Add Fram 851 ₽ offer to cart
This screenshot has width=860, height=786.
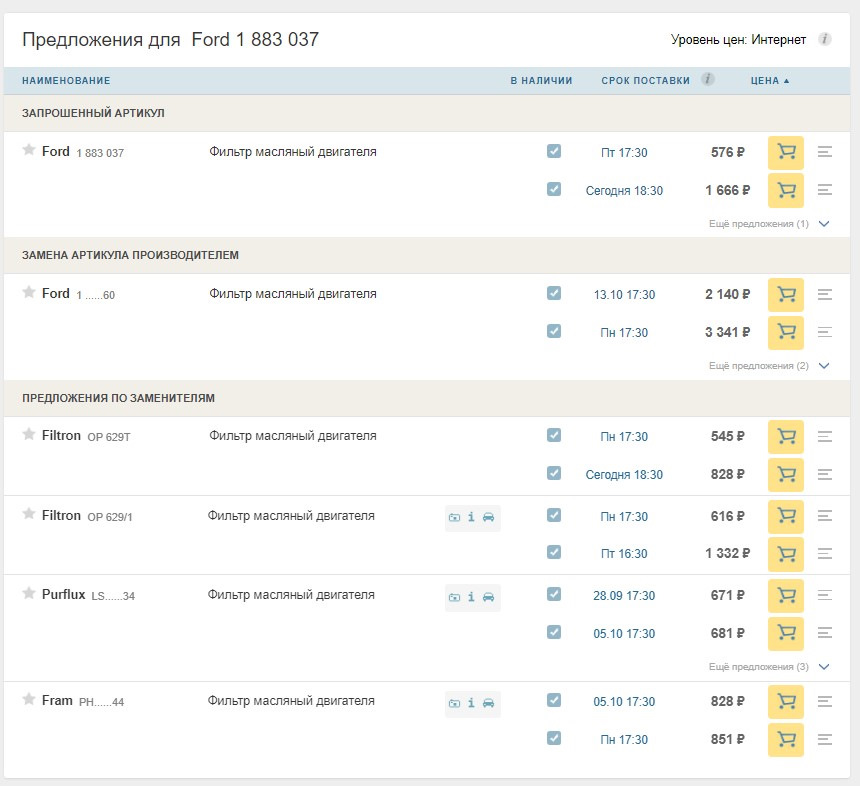click(x=785, y=739)
